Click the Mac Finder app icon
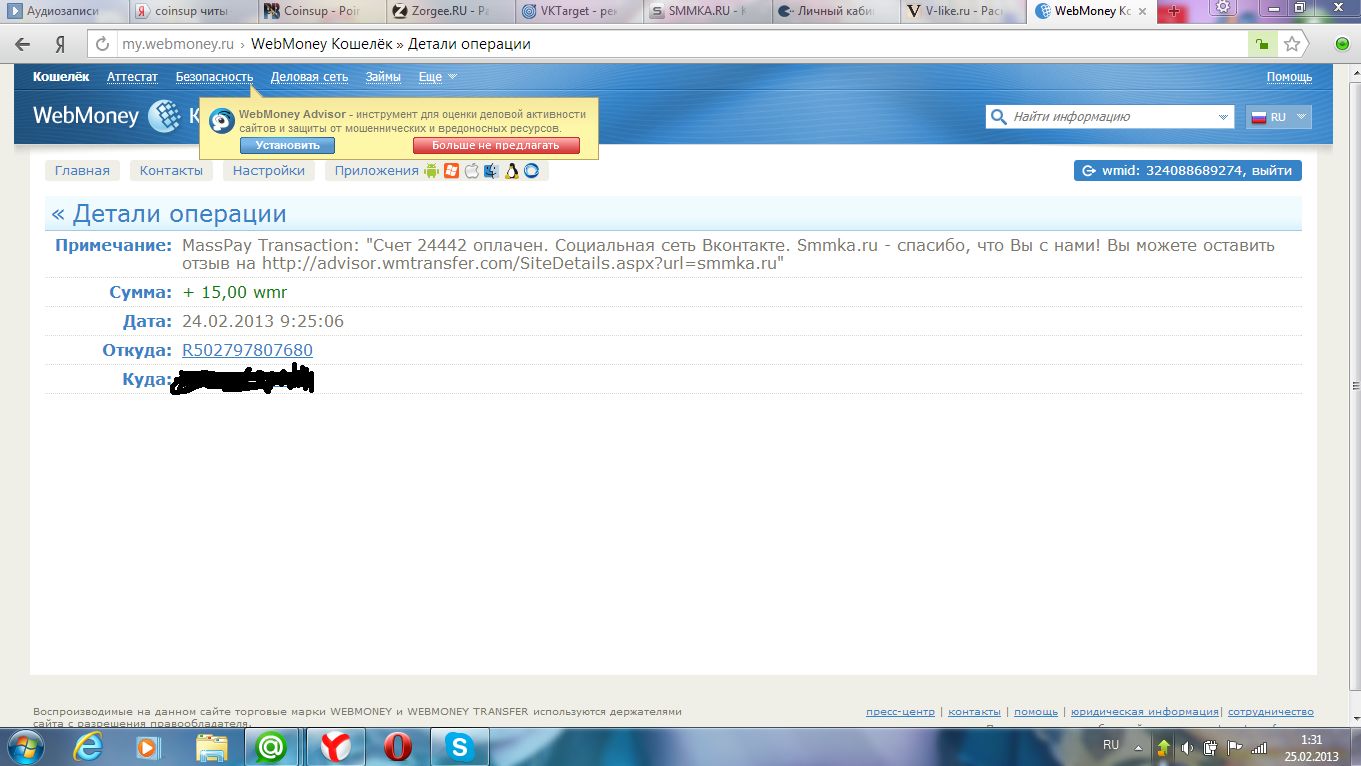 (x=491, y=171)
